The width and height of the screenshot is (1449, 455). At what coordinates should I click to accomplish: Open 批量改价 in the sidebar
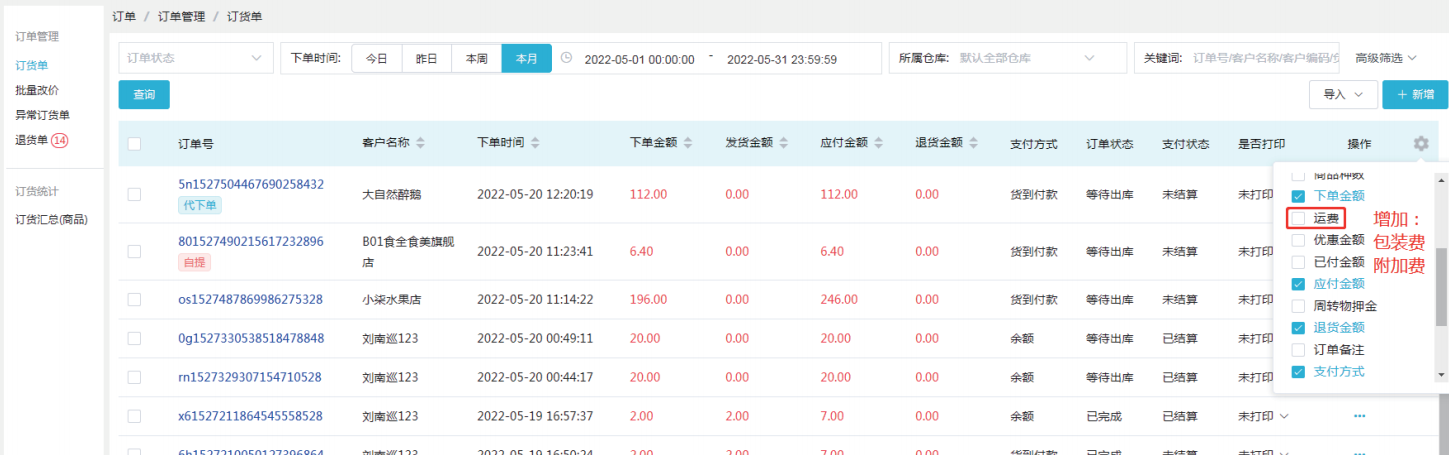pyautogui.click(x=37, y=90)
